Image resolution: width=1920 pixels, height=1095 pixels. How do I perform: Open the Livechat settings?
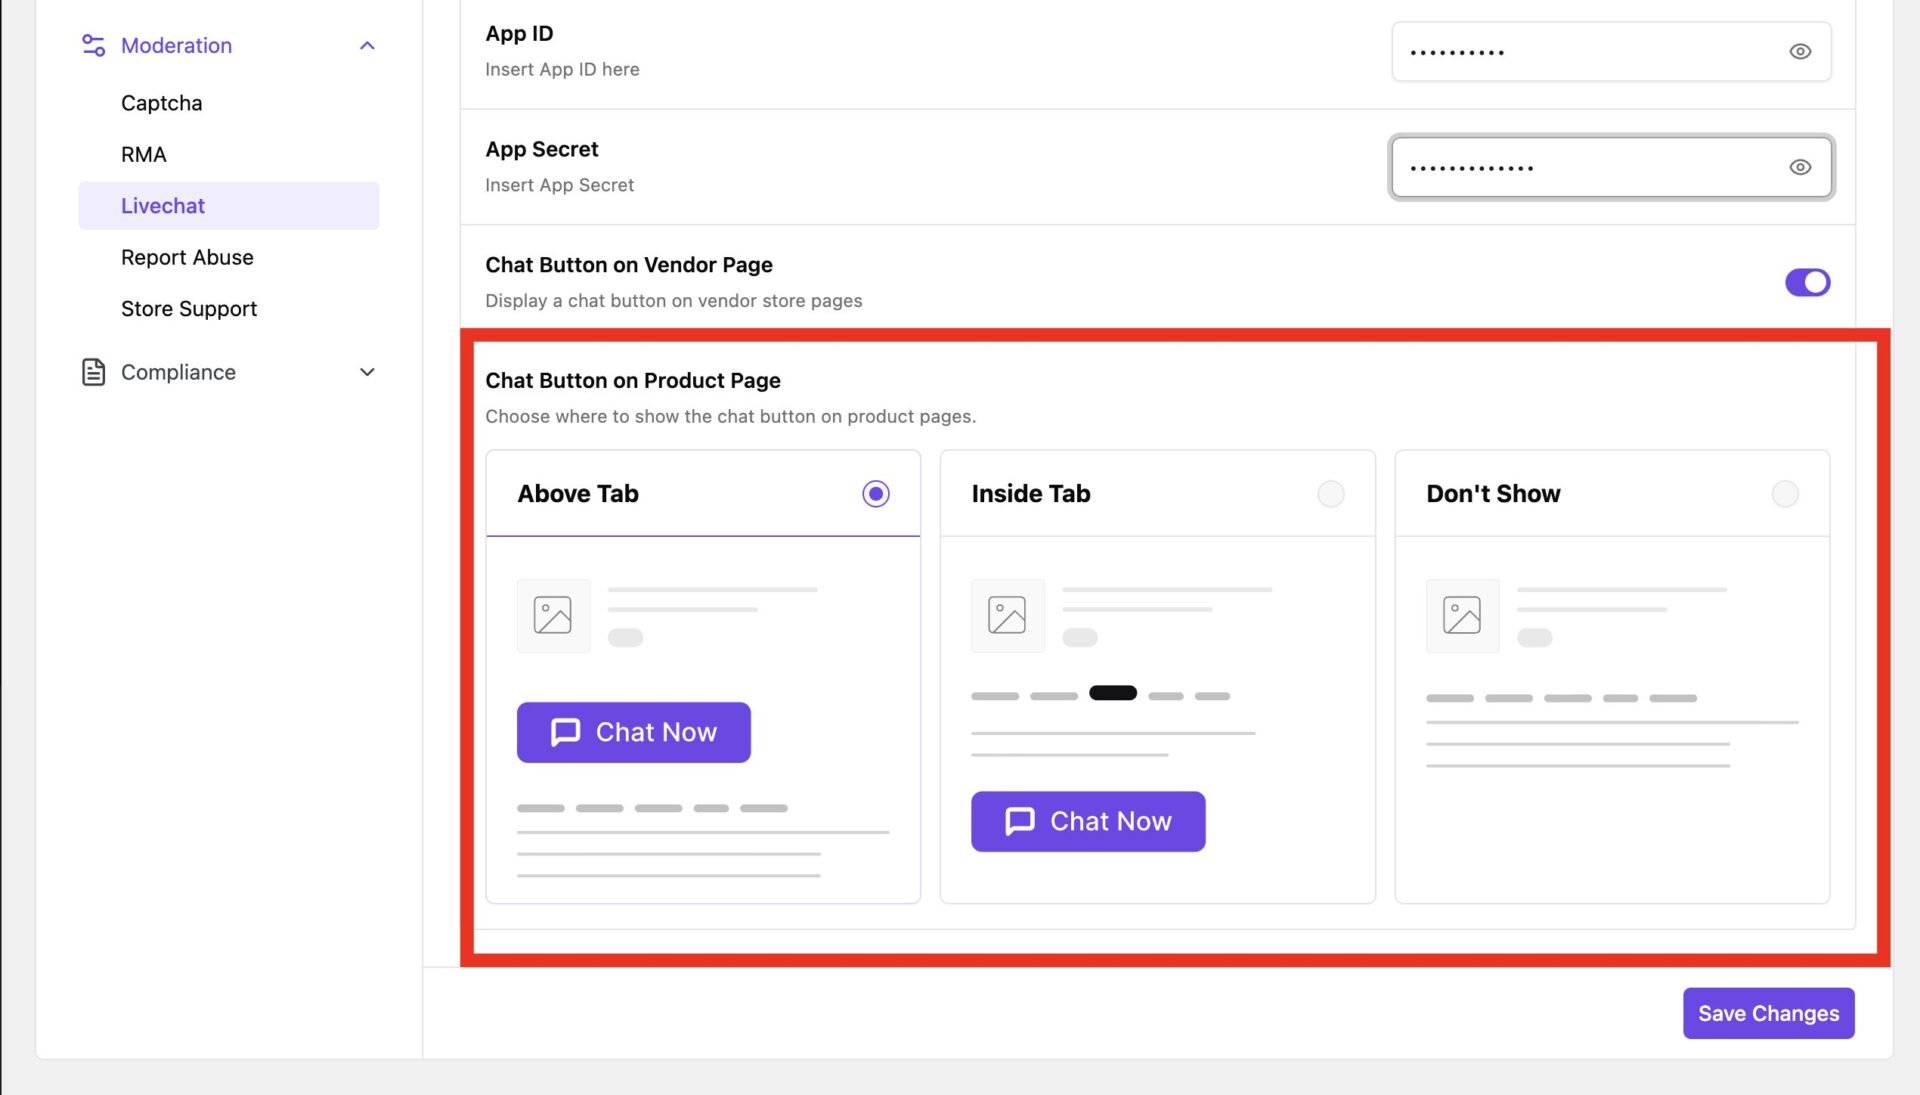click(229, 206)
